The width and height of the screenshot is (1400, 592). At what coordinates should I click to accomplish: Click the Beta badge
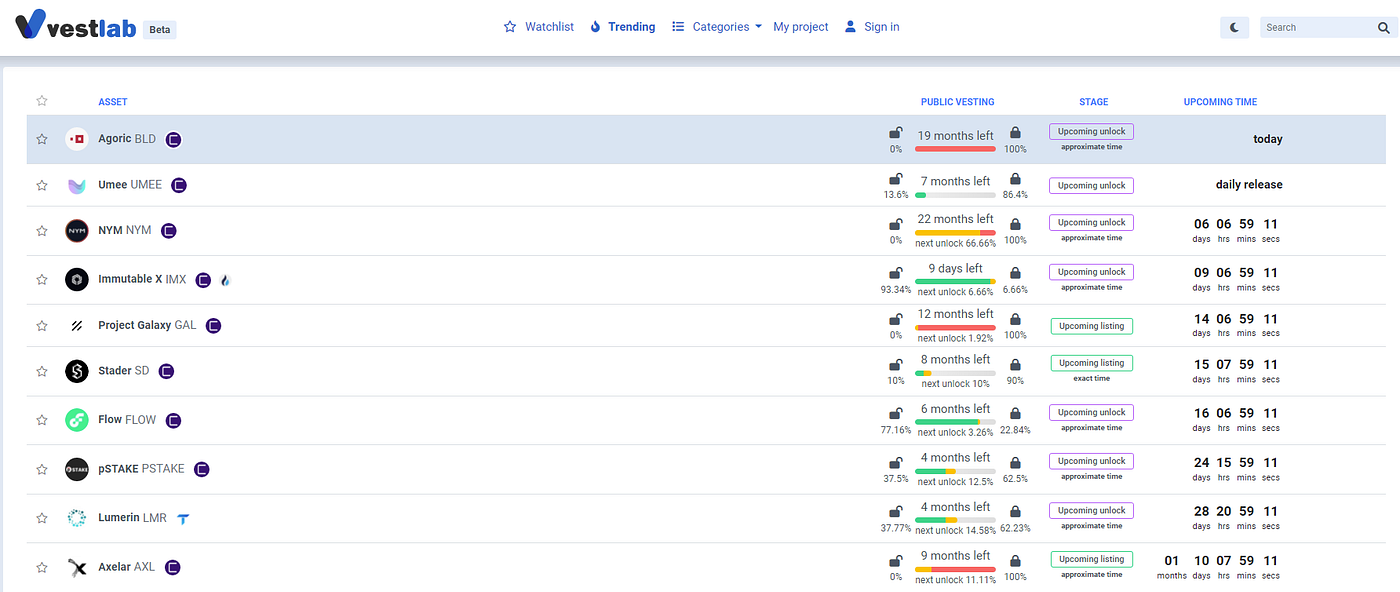coord(160,29)
